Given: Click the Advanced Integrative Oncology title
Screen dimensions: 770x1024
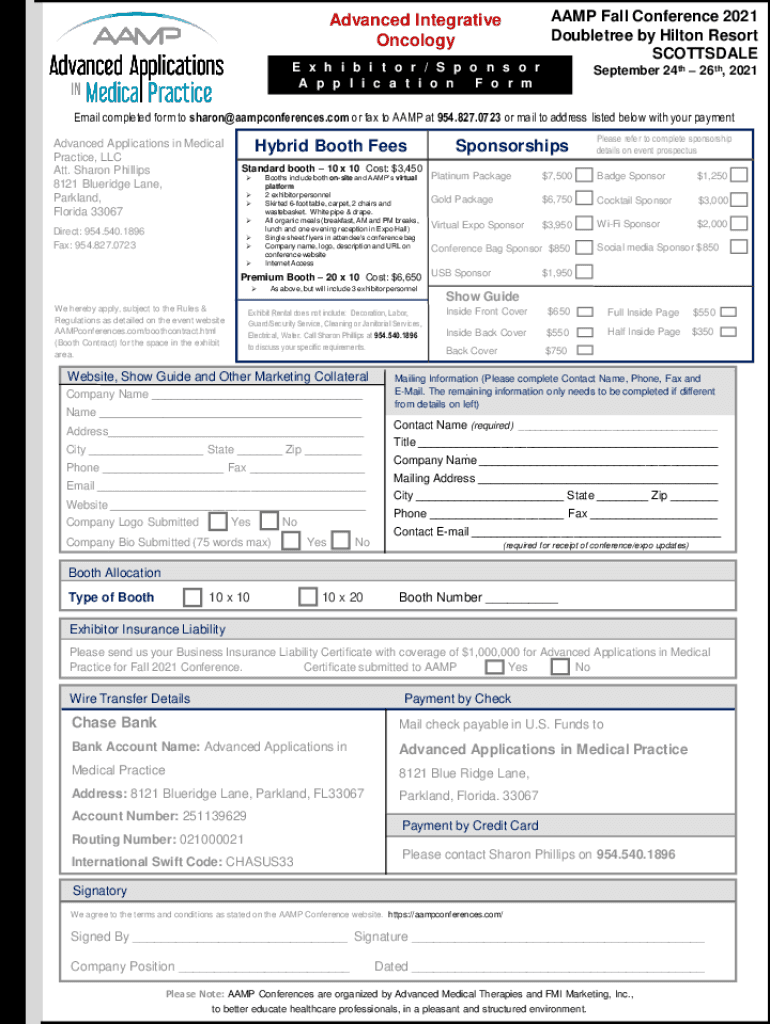Looking at the screenshot, I should (415, 30).
